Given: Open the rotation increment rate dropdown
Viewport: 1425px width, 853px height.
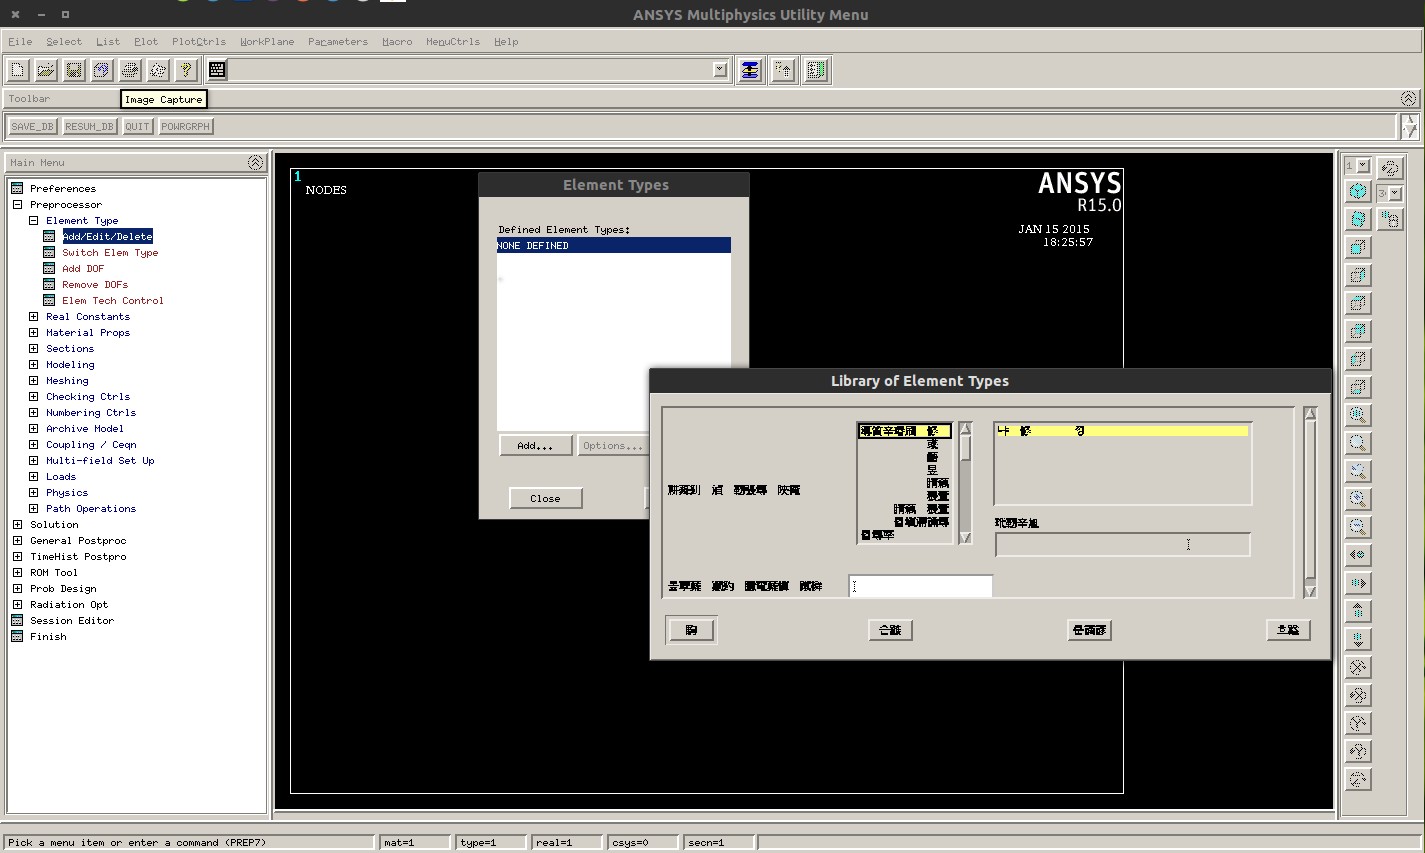Looking at the screenshot, I should coord(1396,193).
